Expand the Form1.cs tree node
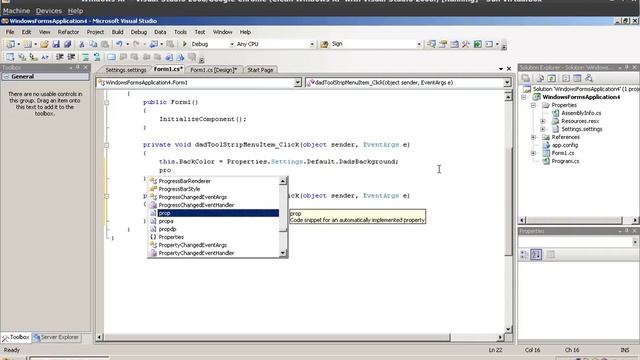 click(533, 153)
